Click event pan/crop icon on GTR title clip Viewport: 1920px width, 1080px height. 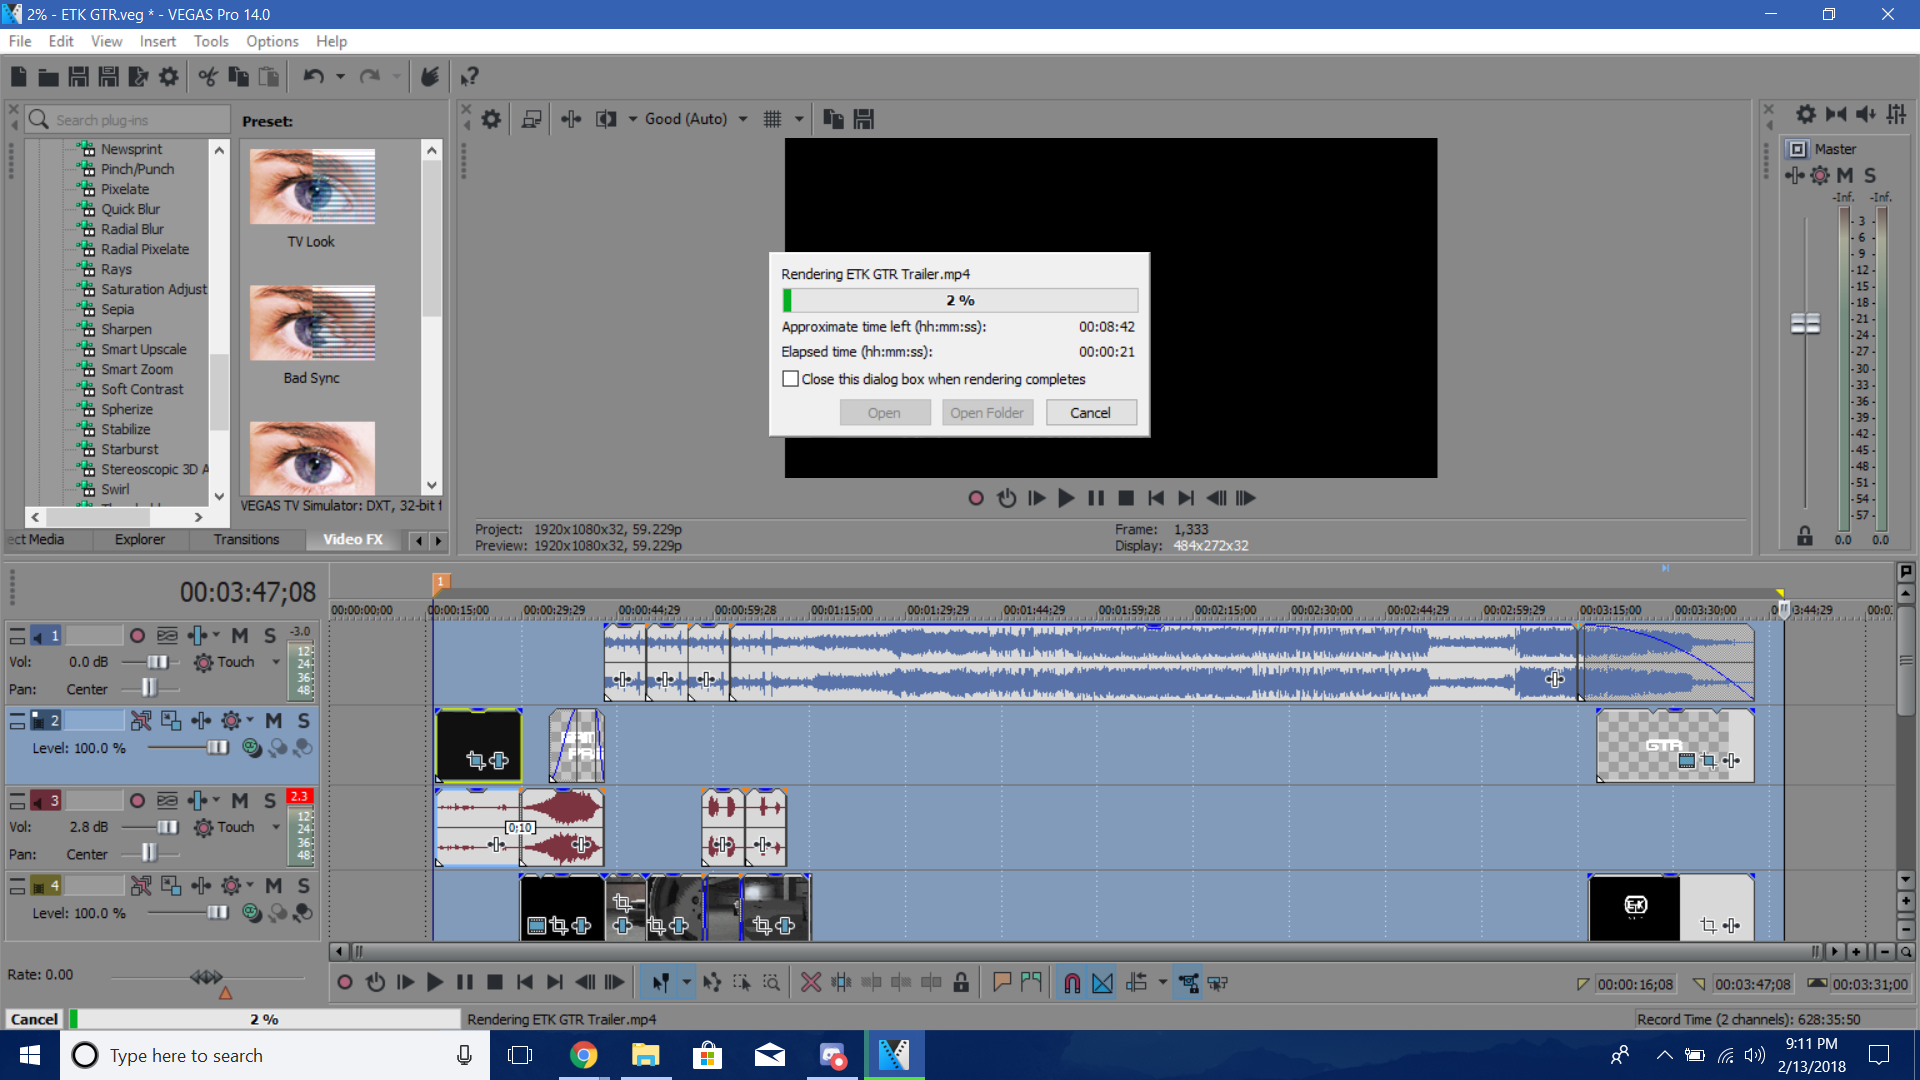click(1709, 761)
